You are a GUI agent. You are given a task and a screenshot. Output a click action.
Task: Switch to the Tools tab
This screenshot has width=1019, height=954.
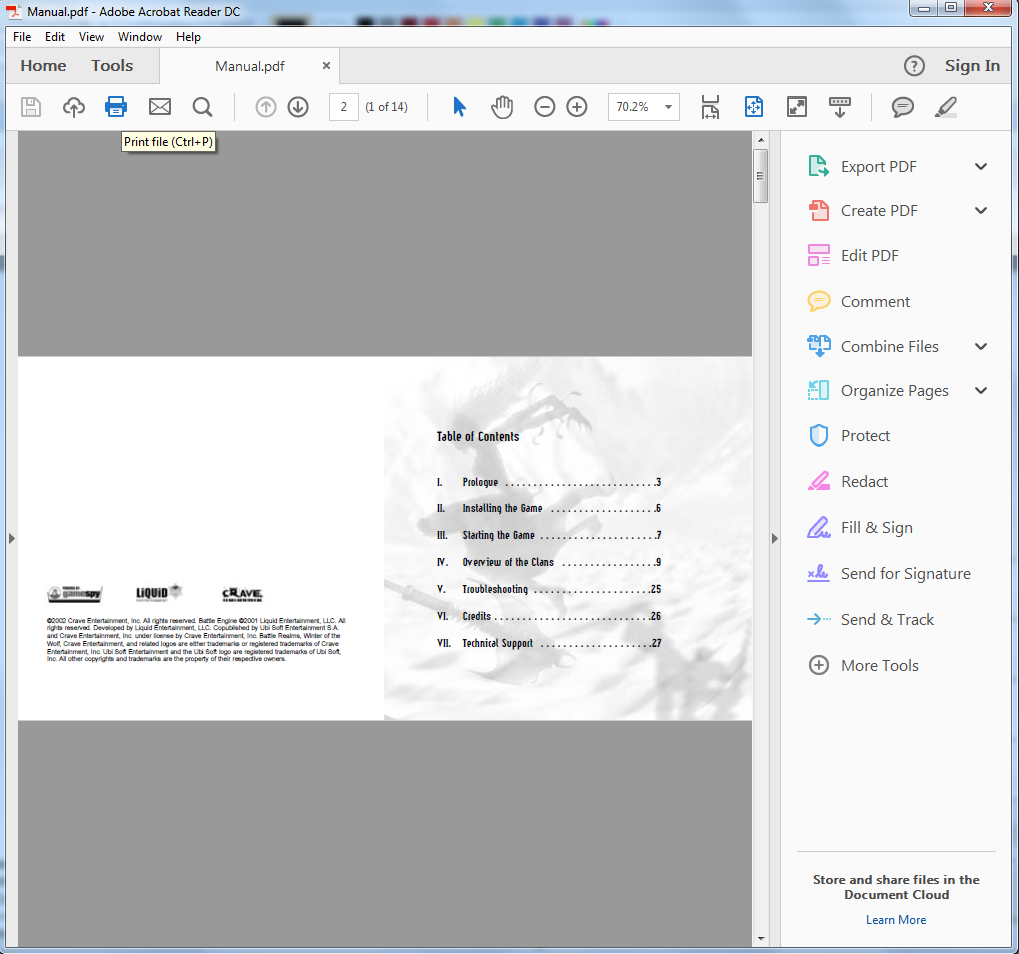112,66
